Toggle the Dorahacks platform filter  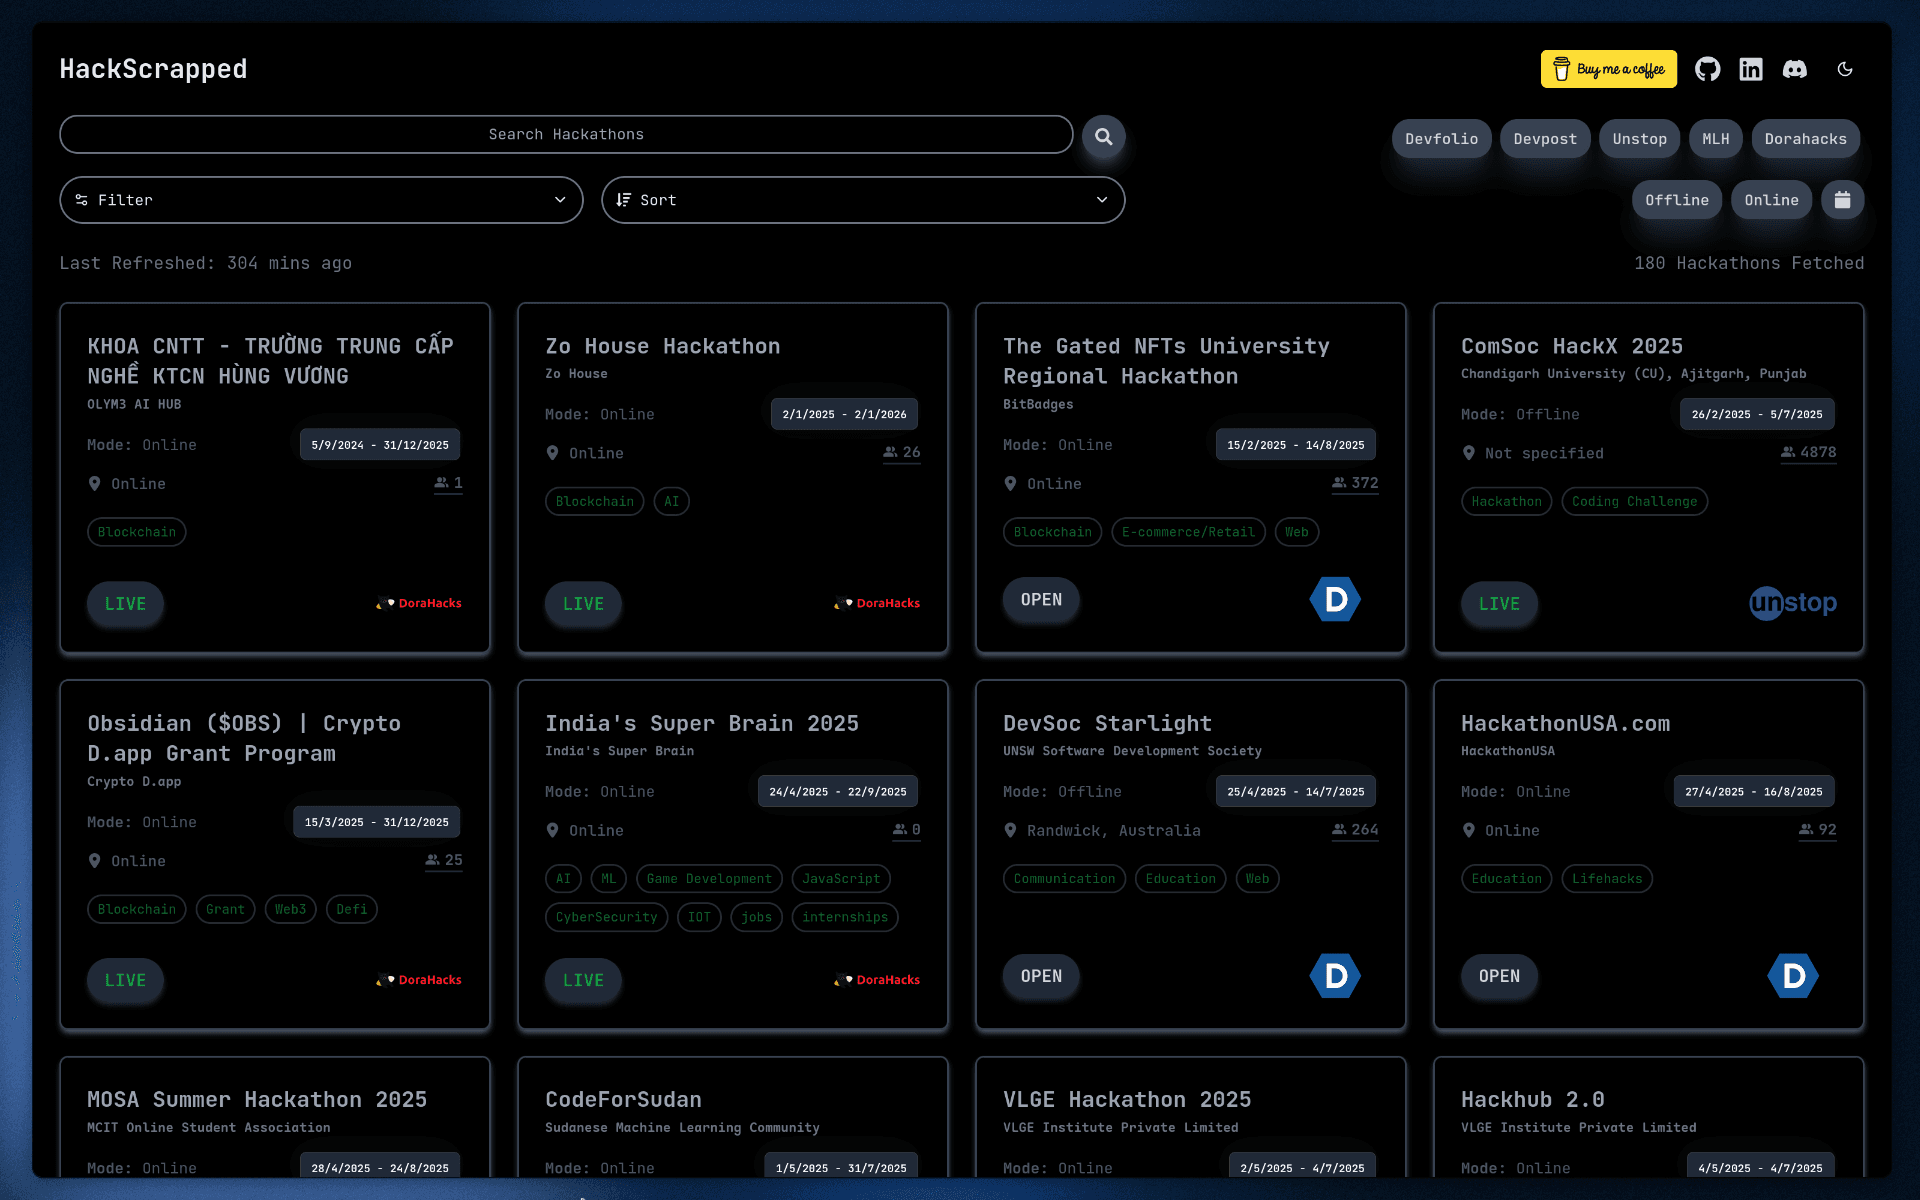[1805, 139]
